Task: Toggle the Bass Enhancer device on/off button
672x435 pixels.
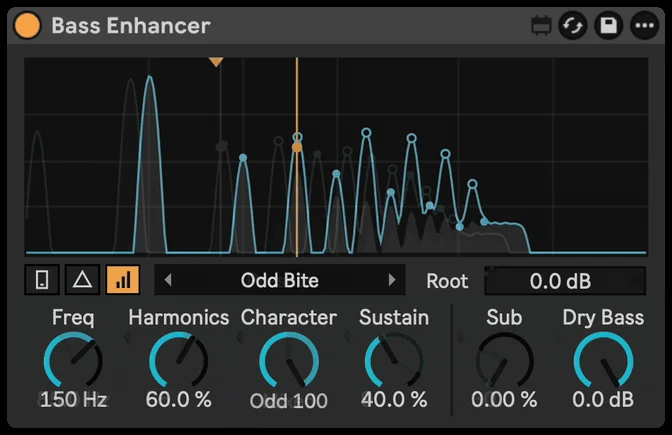Action: (x=27, y=25)
